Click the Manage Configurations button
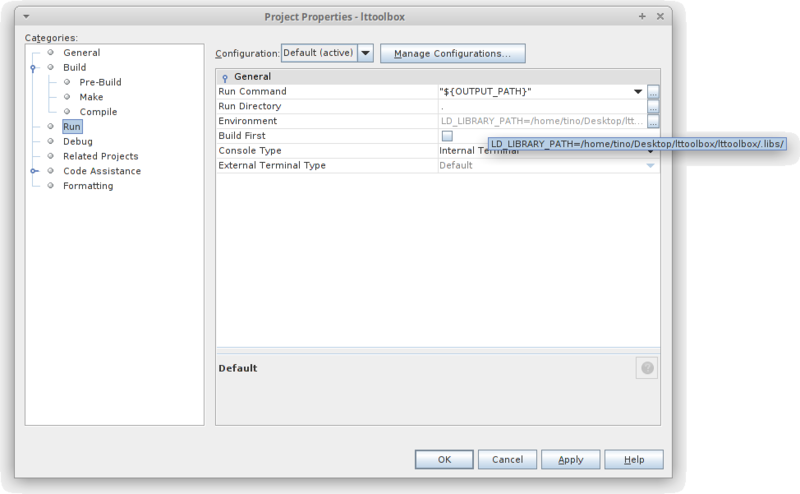Viewport: 800px width, 494px height. click(x=452, y=52)
